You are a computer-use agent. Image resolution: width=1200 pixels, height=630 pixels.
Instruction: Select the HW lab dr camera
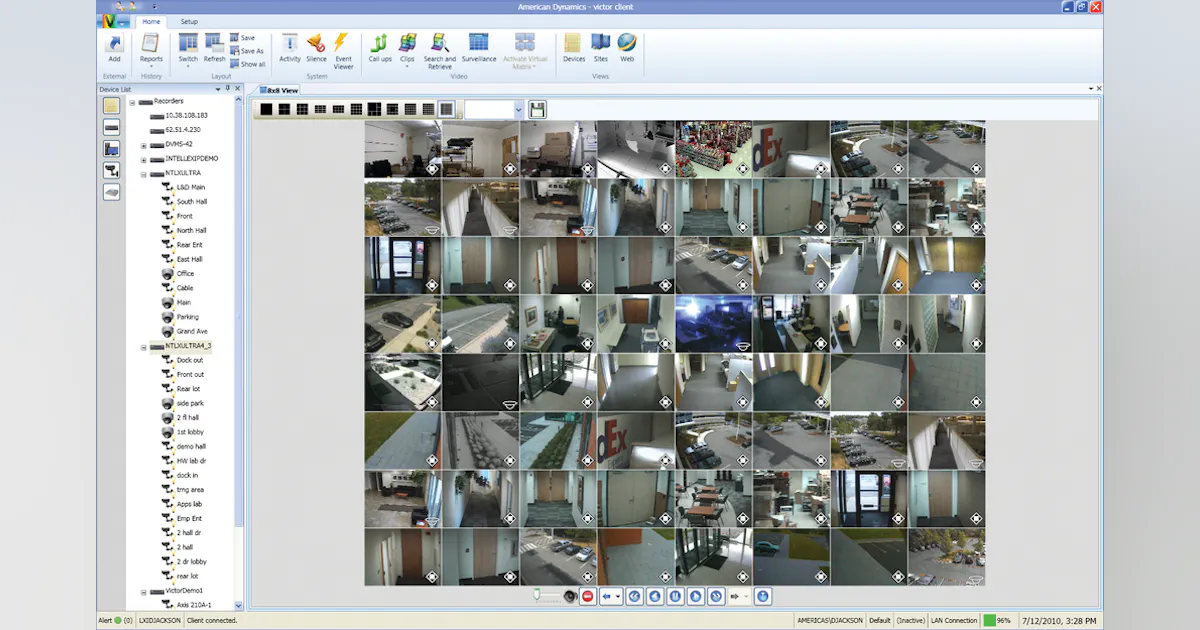(x=191, y=461)
